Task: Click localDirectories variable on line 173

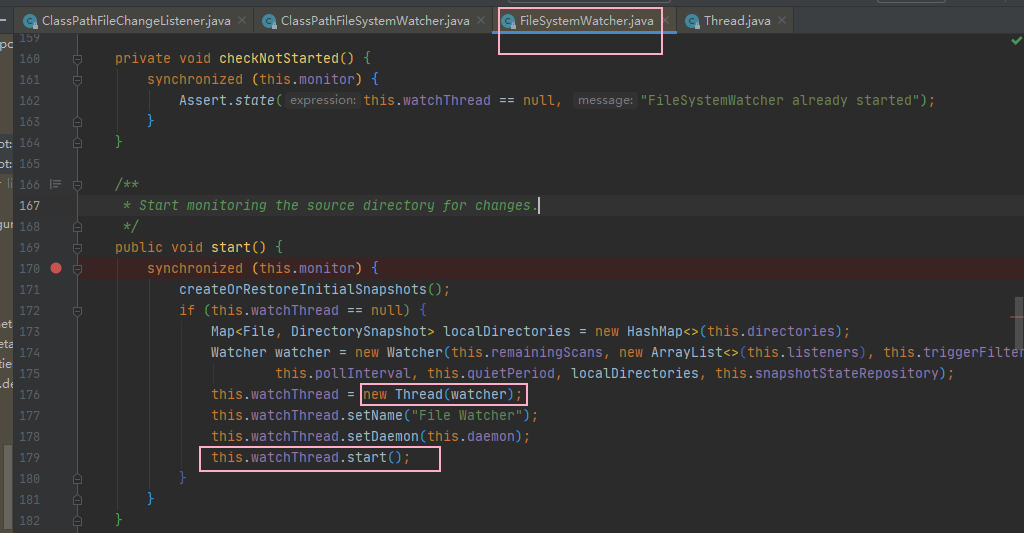Action: pyautogui.click(x=507, y=331)
